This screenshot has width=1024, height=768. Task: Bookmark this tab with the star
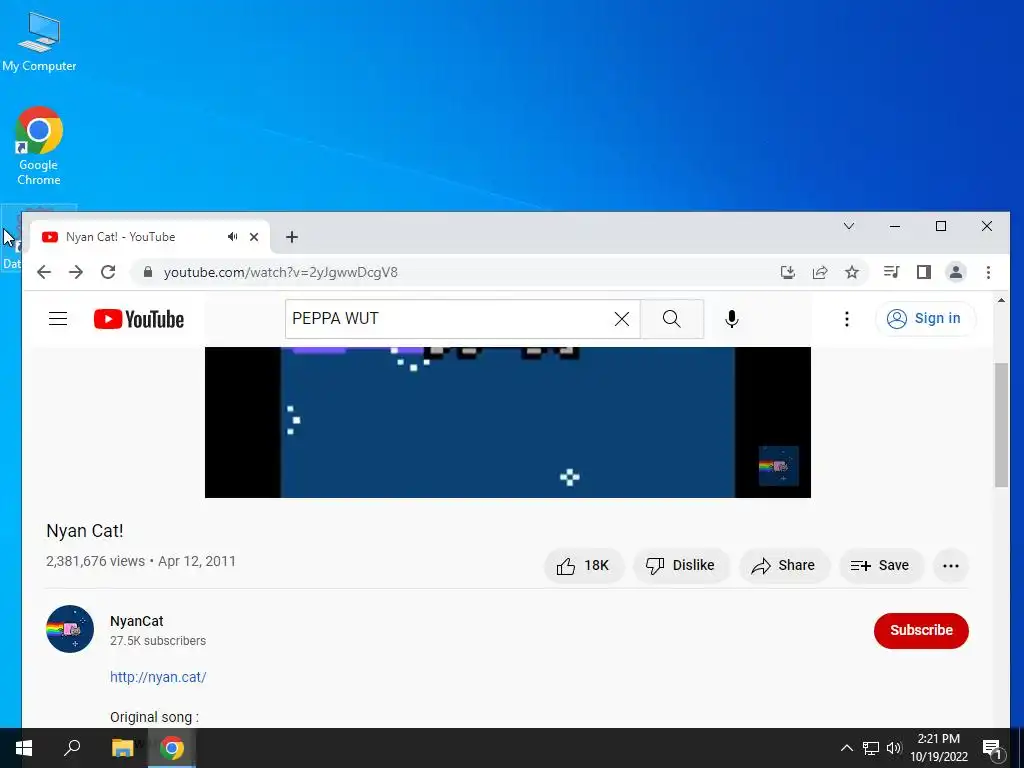(x=852, y=272)
